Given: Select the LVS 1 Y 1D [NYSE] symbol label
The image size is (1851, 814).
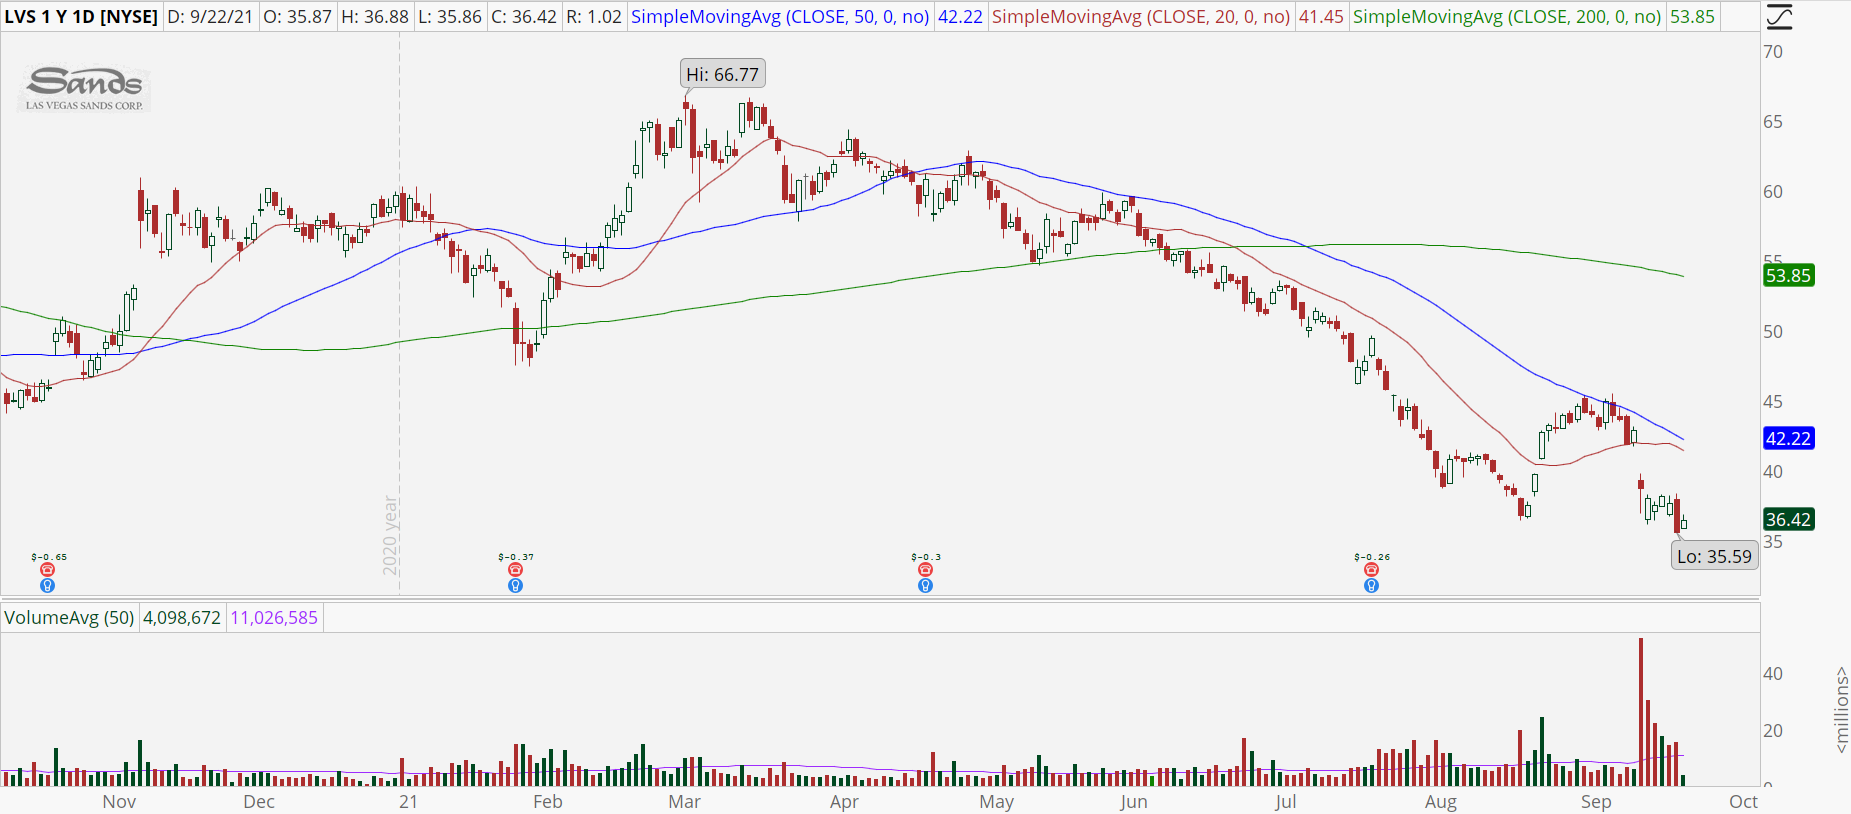Looking at the screenshot, I should click(81, 17).
